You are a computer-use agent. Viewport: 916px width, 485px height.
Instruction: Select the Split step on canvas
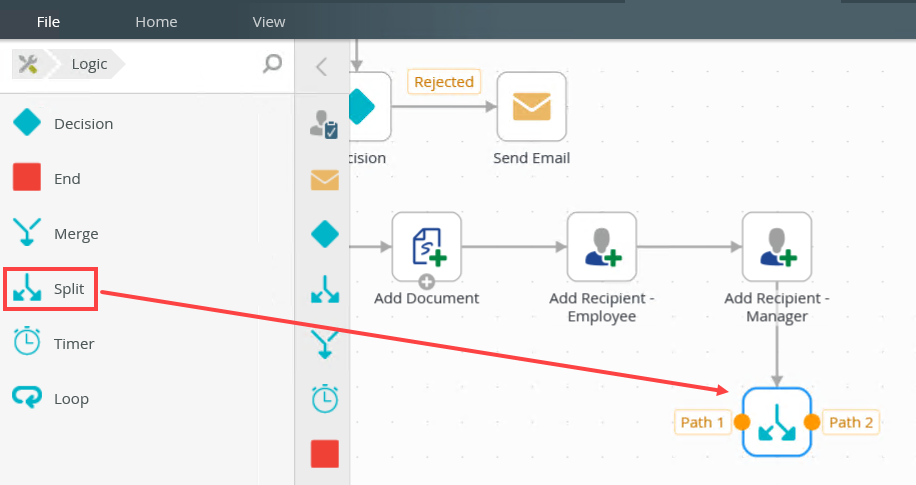click(777, 422)
